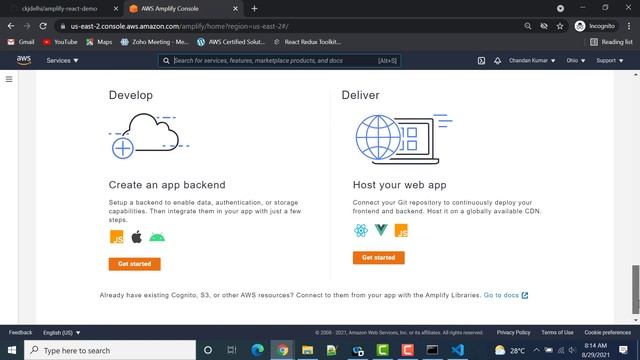This screenshot has width=640, height=360.
Task: Click the third-party cookies blocked eye icon
Action: coord(544,26)
